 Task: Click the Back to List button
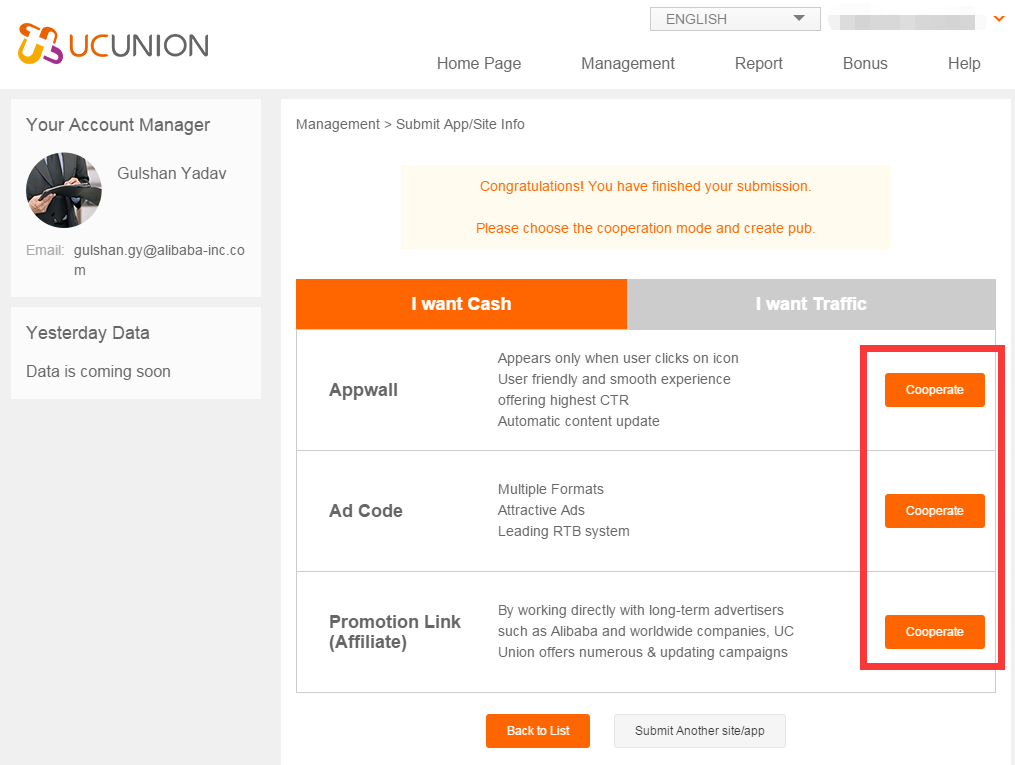point(538,731)
